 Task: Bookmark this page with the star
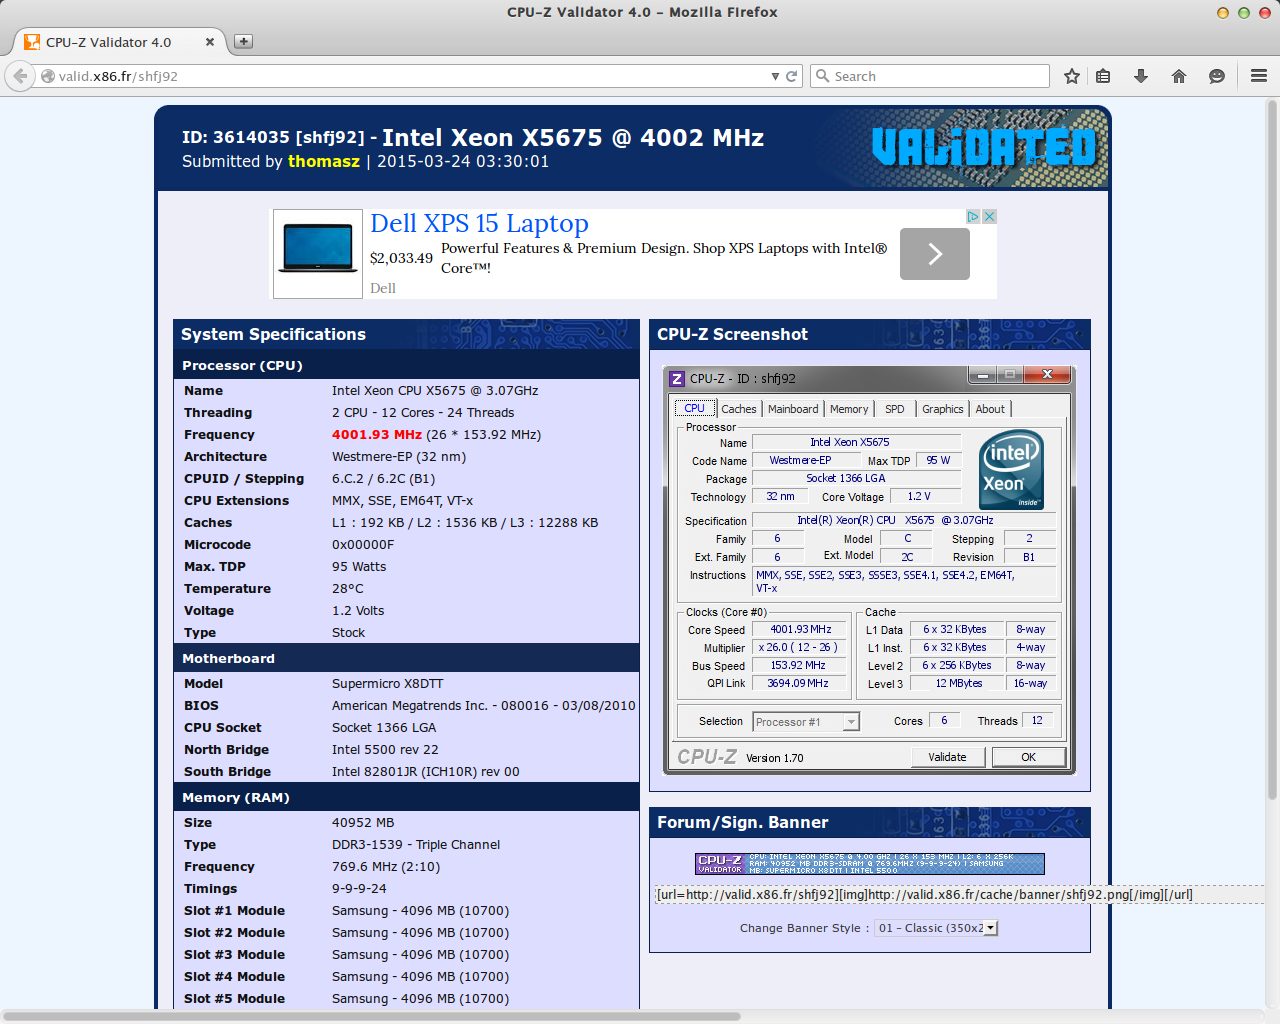point(1072,76)
